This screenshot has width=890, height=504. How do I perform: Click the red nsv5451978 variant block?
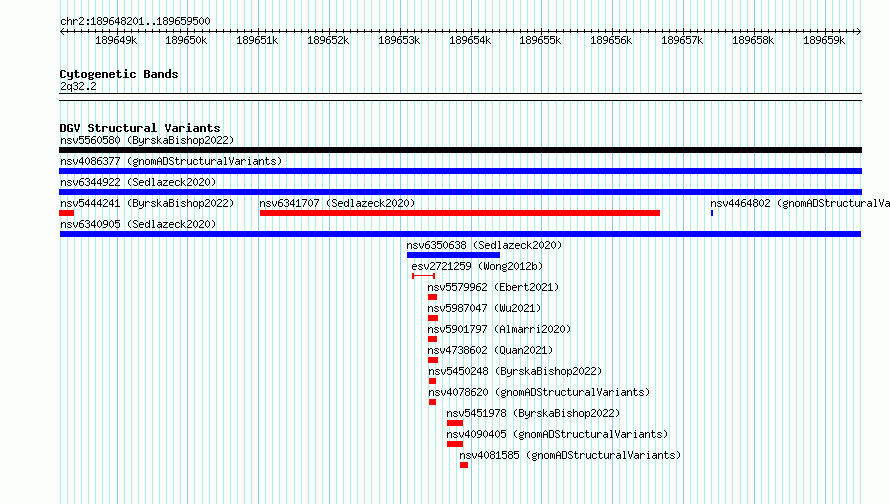[455, 423]
